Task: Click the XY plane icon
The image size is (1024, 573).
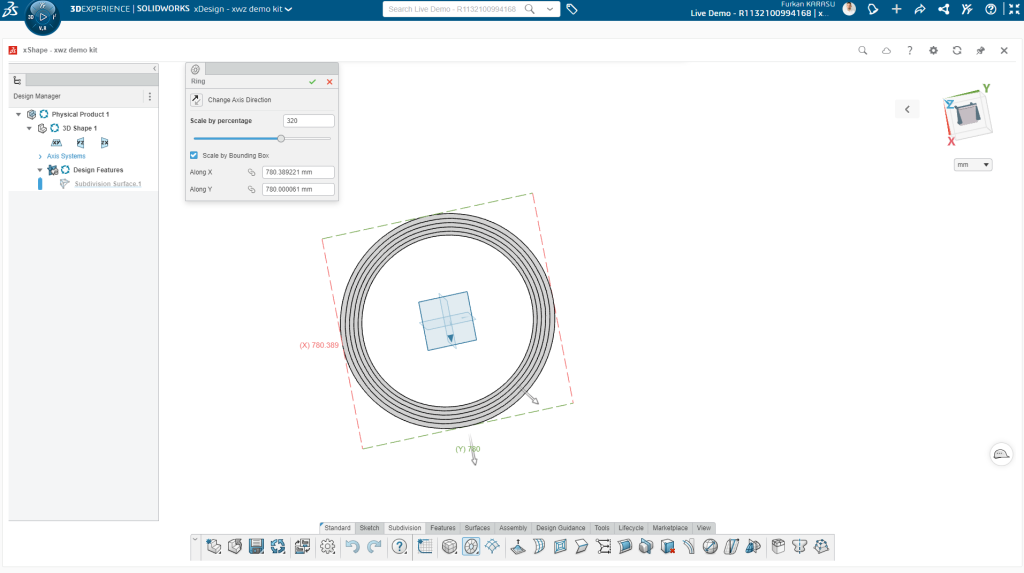Action: click(x=57, y=143)
